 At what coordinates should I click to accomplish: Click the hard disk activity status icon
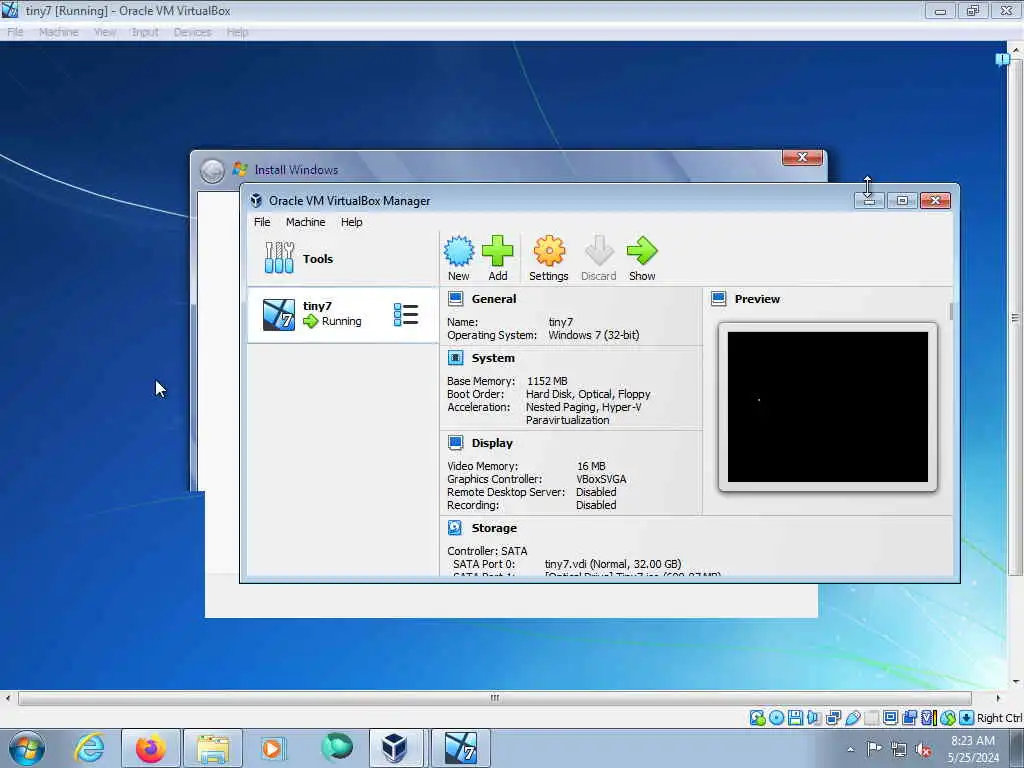(x=757, y=718)
